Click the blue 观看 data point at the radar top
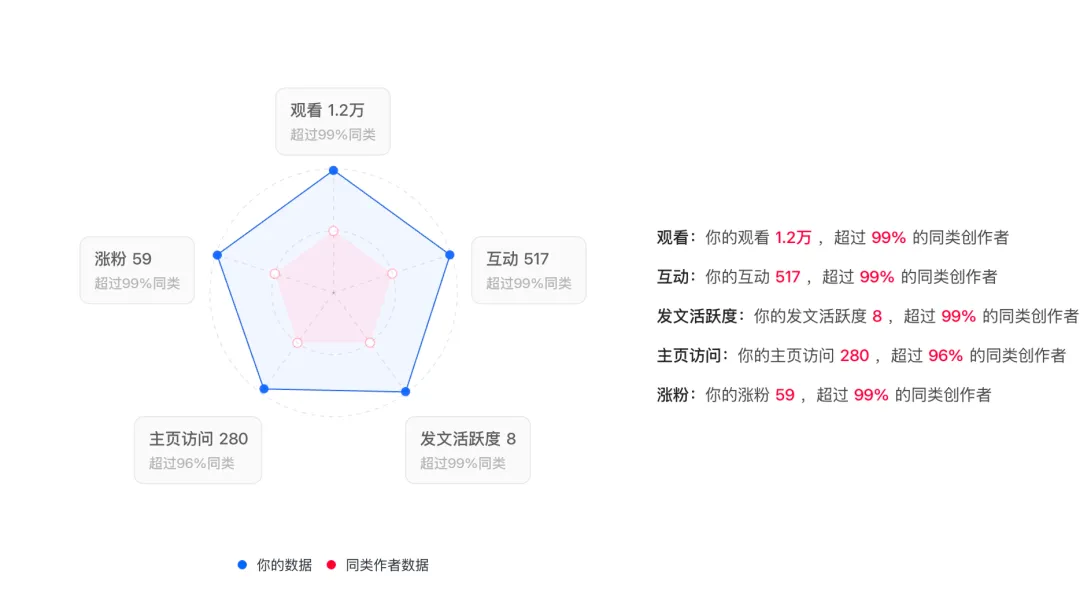The height and width of the screenshot is (611, 1080). point(333,170)
